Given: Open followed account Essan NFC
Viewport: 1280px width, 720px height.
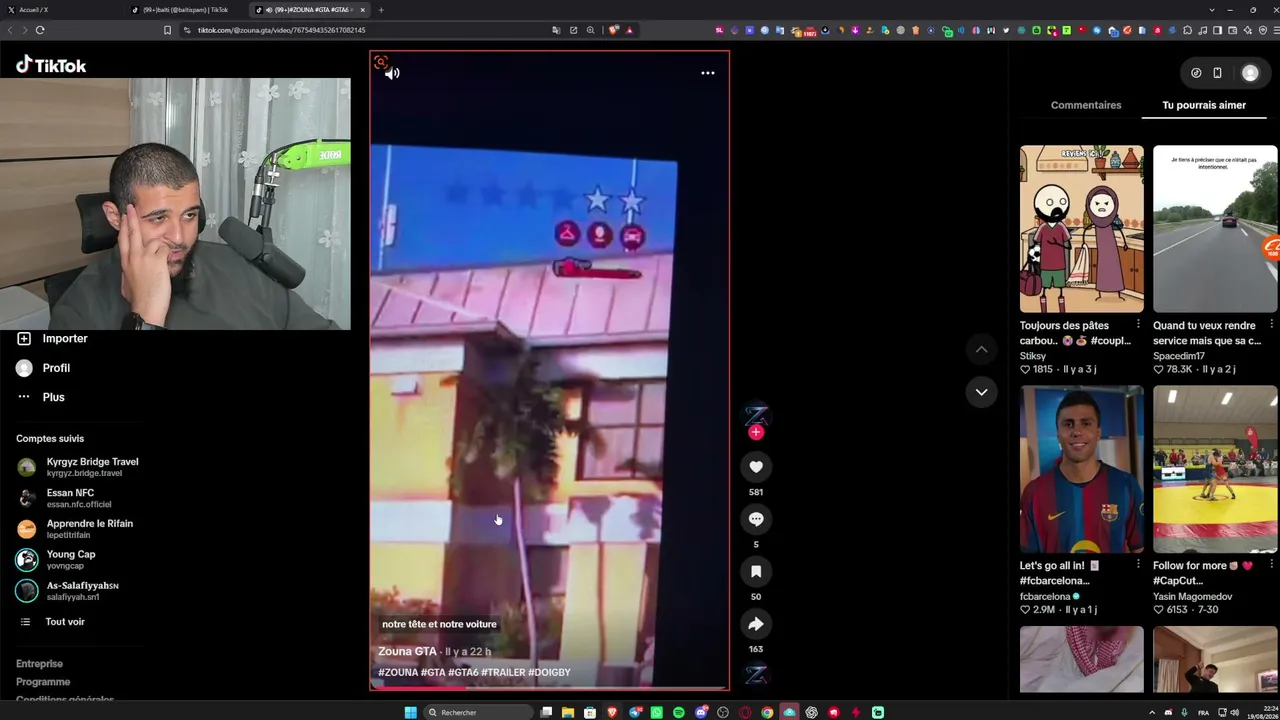Looking at the screenshot, I should pos(70,498).
